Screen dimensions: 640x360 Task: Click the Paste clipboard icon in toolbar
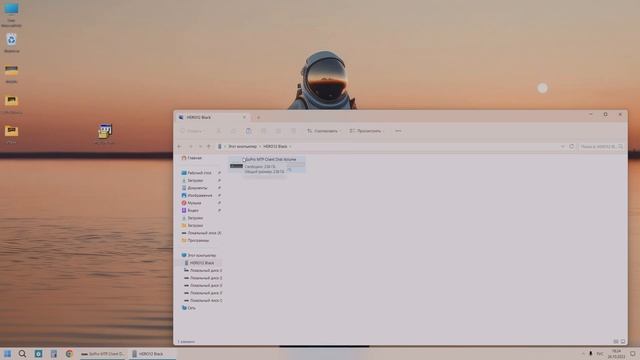tap(248, 131)
